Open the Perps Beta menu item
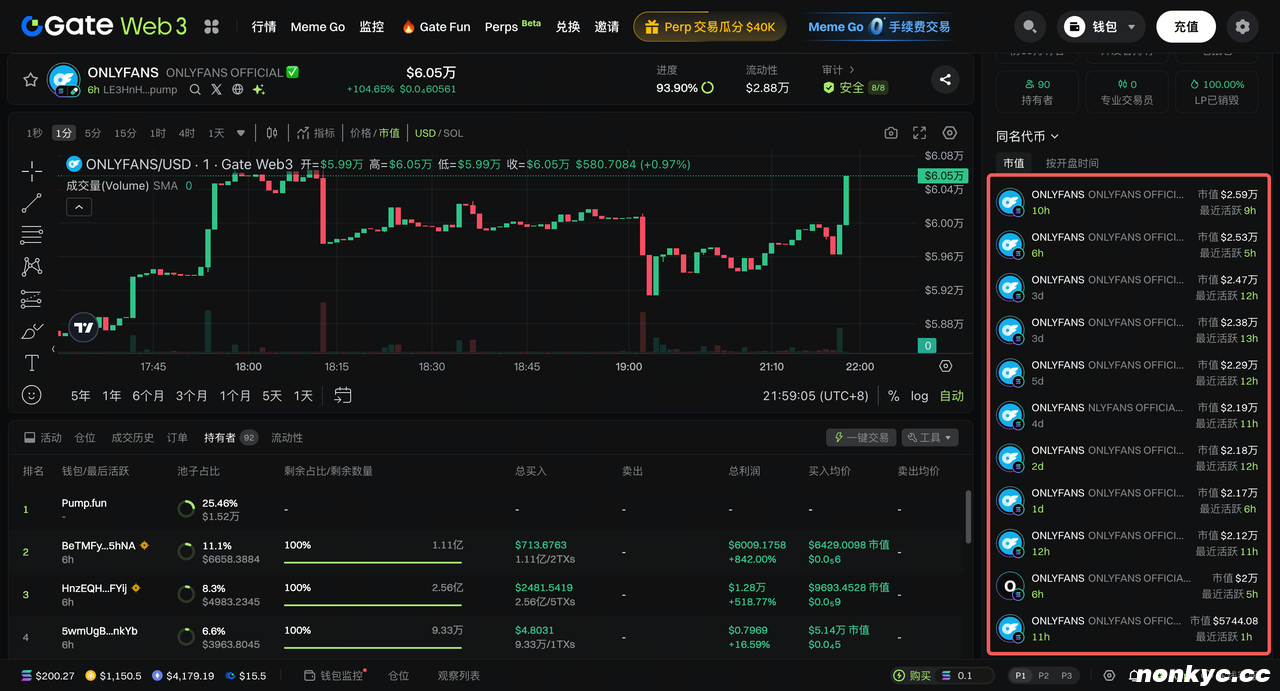 pos(512,27)
